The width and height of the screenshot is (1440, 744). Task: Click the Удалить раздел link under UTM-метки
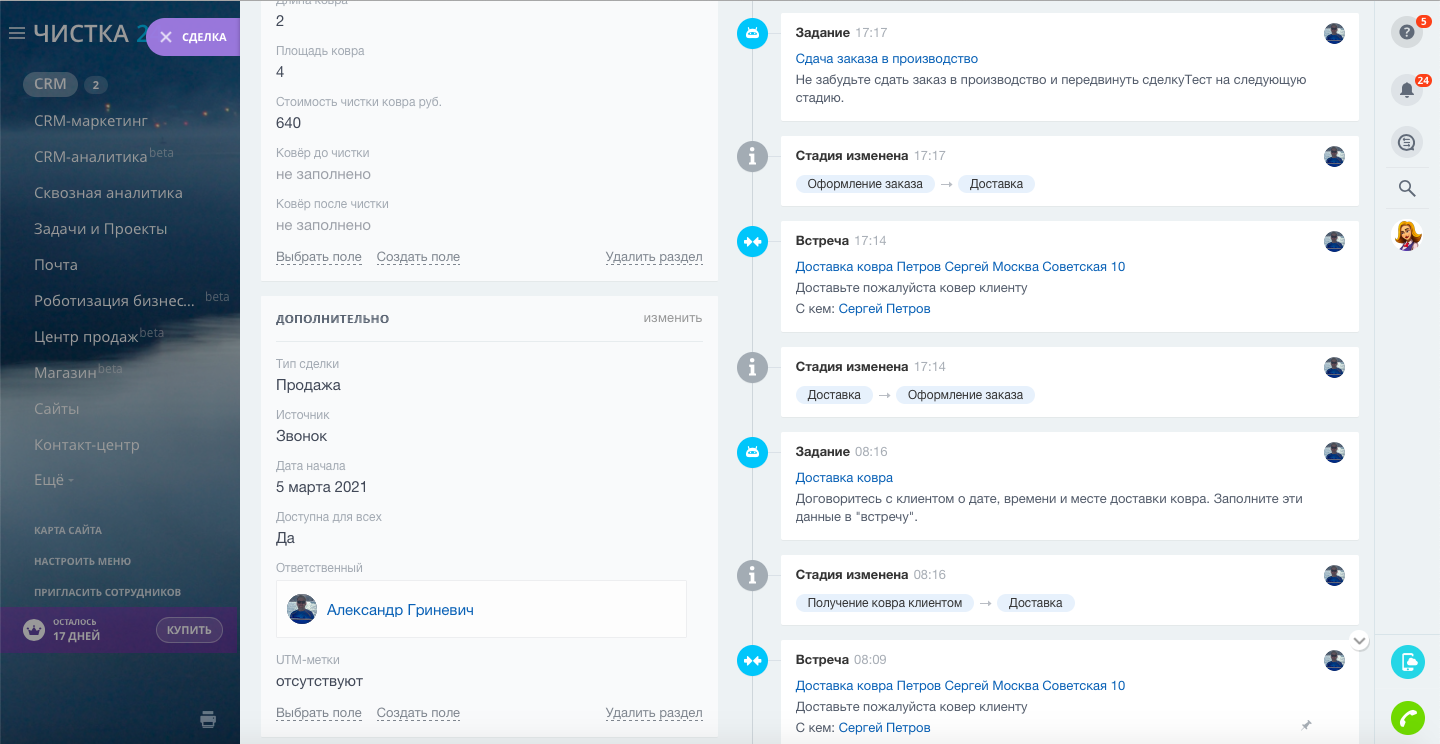(x=654, y=713)
